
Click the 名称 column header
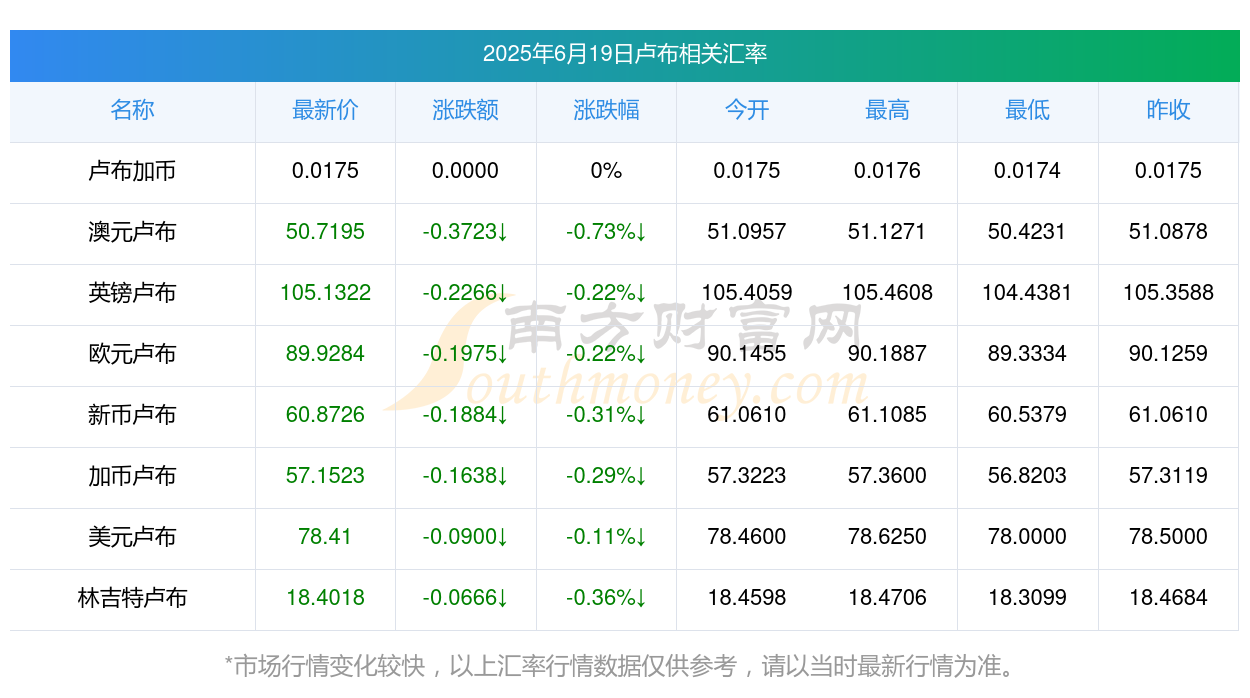132,110
